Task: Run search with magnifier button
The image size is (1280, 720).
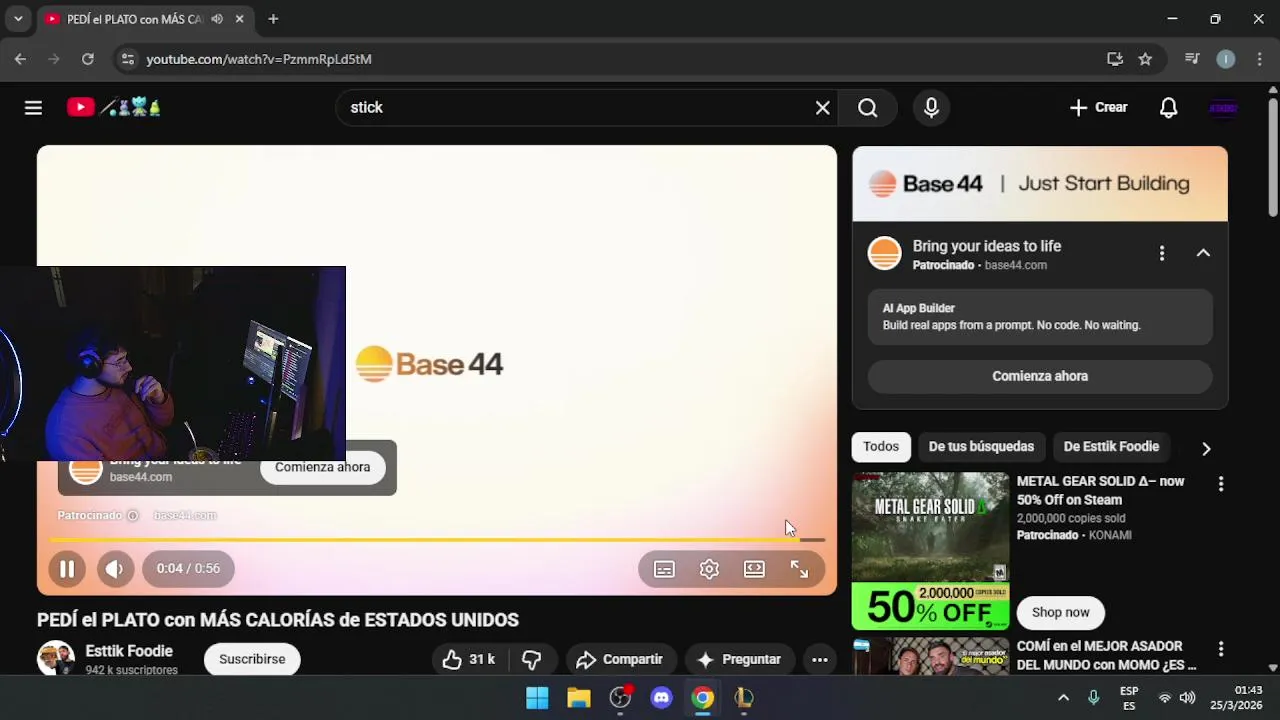Action: [867, 108]
